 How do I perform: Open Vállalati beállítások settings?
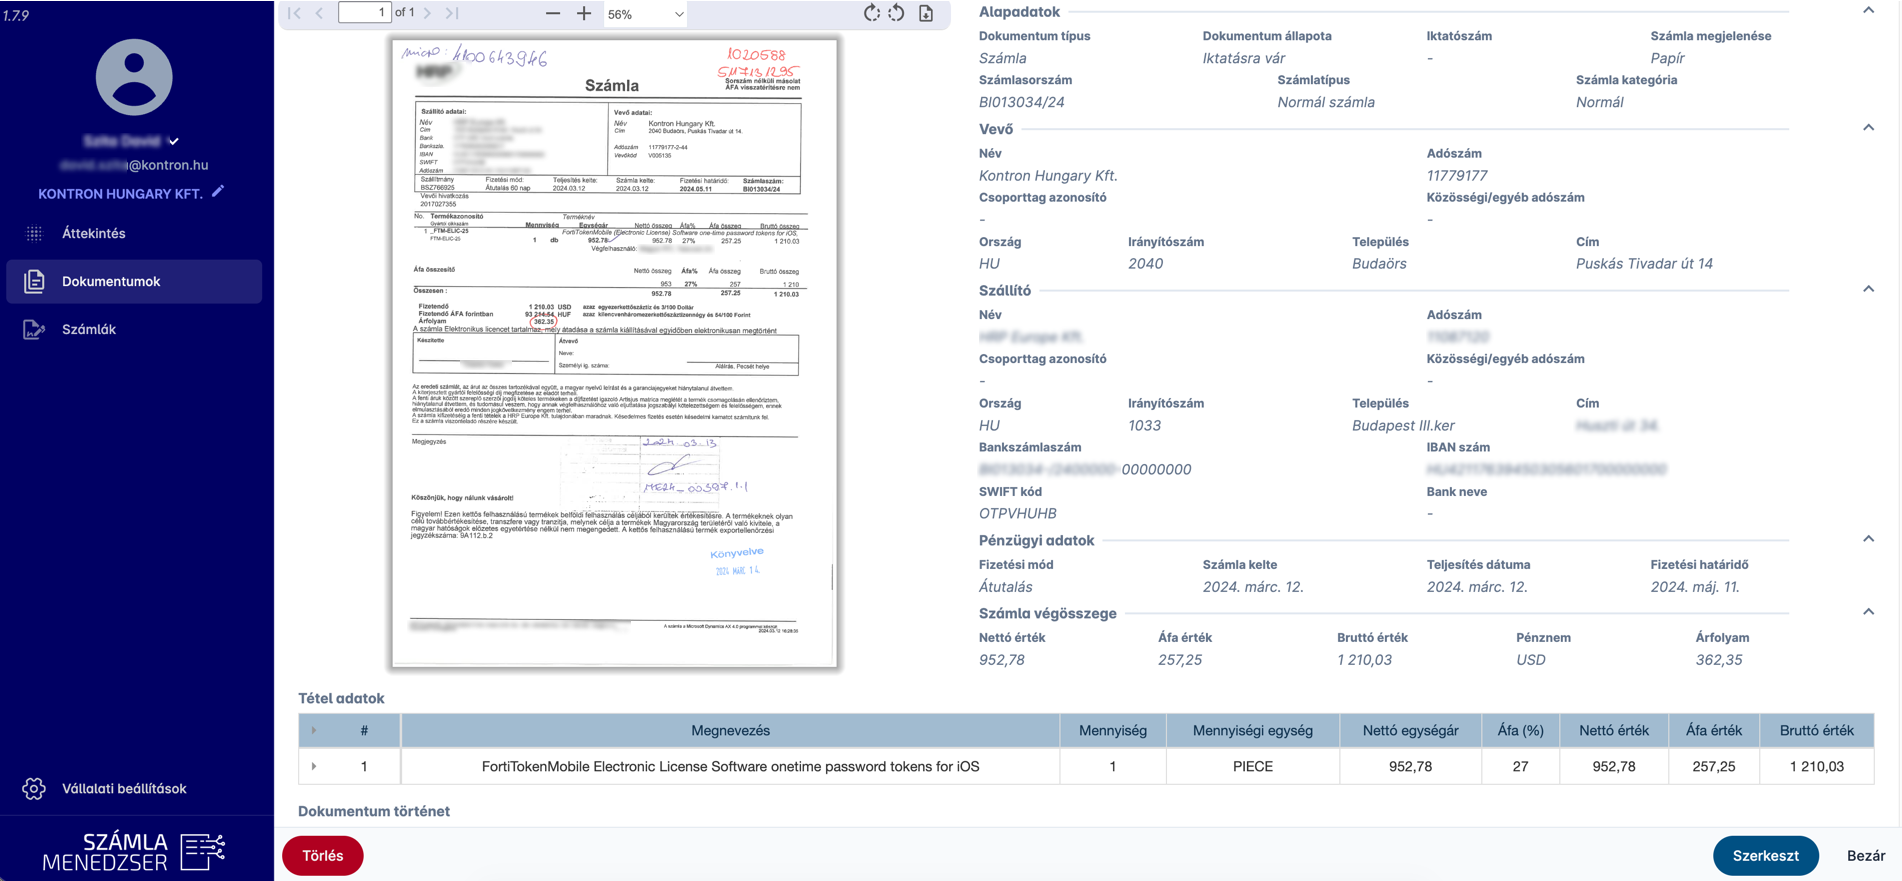click(124, 789)
